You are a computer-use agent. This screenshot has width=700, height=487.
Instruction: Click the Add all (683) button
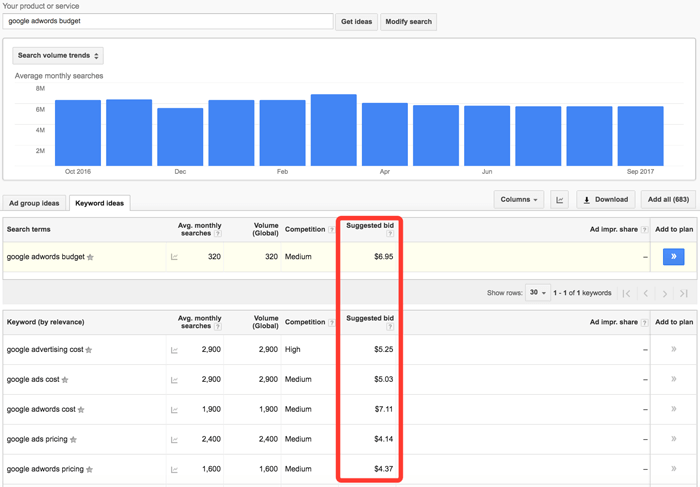coord(668,200)
